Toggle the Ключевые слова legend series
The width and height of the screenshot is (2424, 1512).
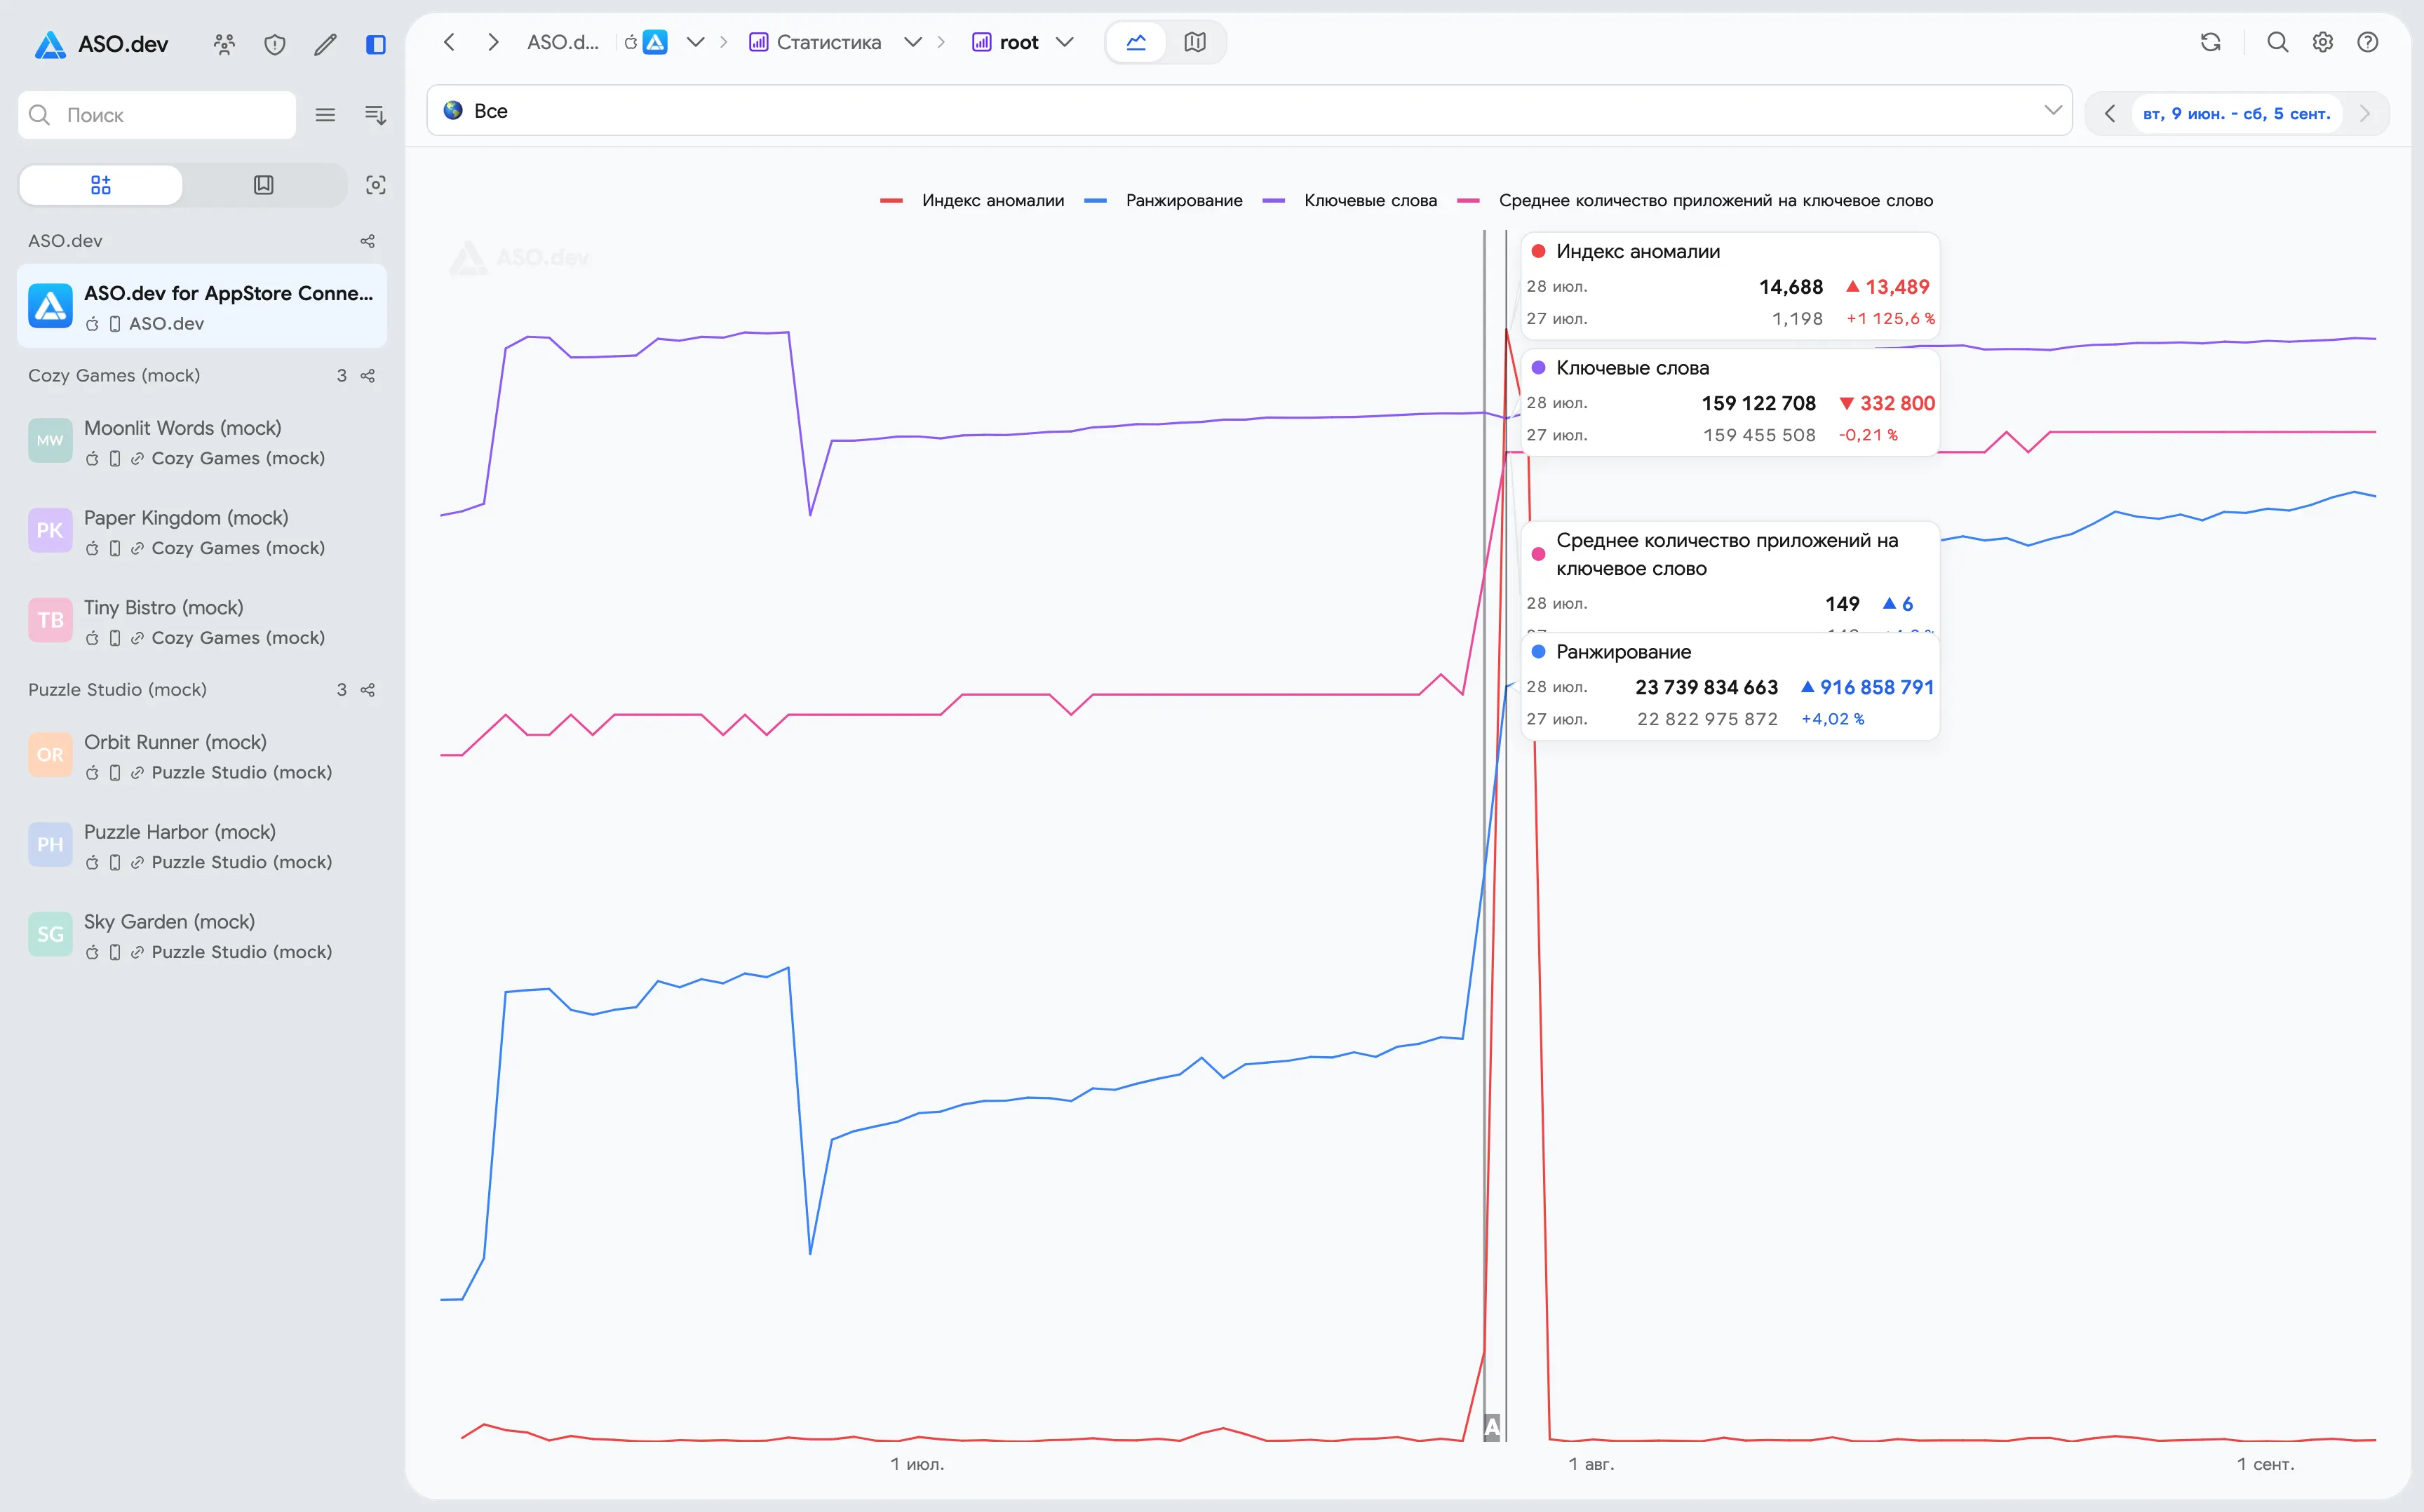pos(1350,200)
